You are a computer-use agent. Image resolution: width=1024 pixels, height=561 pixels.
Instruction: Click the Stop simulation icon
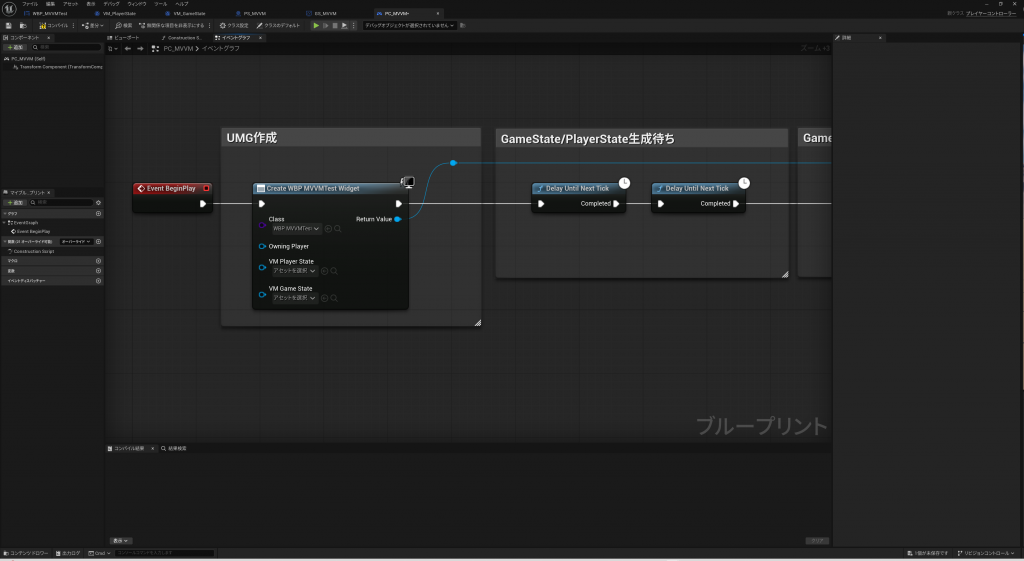[335, 25]
